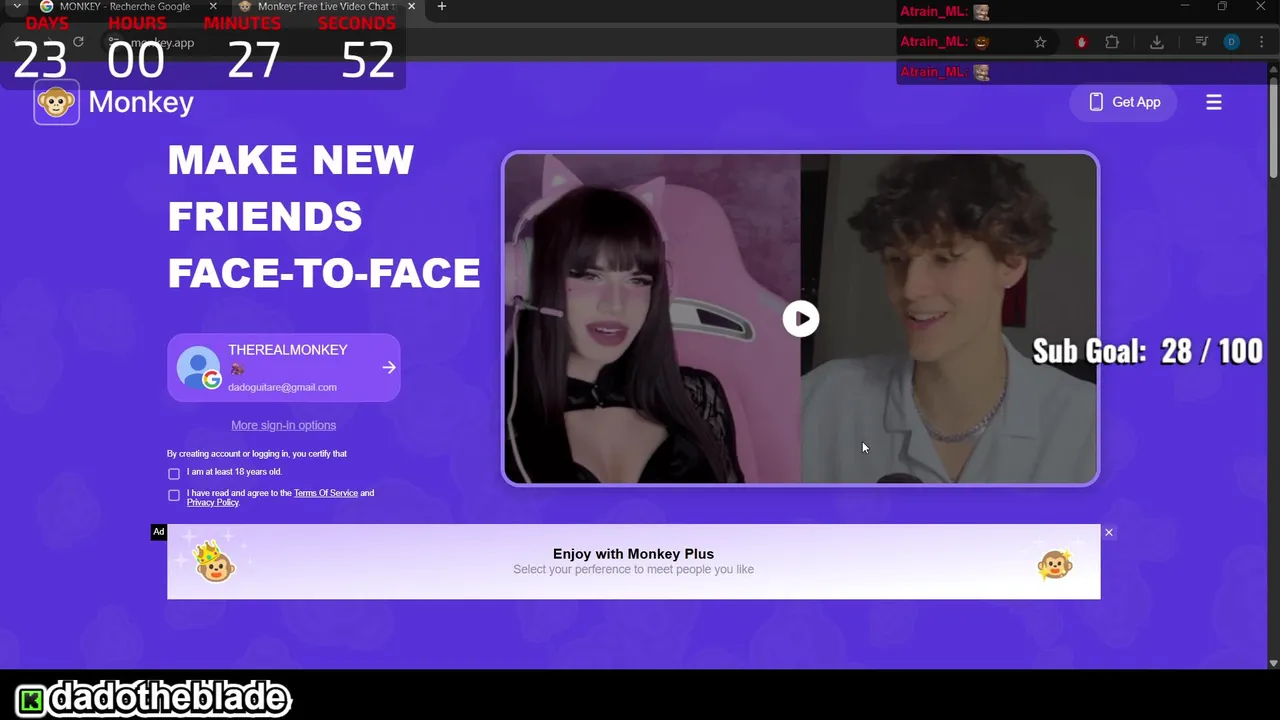
Task: Reload the page
Action: [78, 42]
